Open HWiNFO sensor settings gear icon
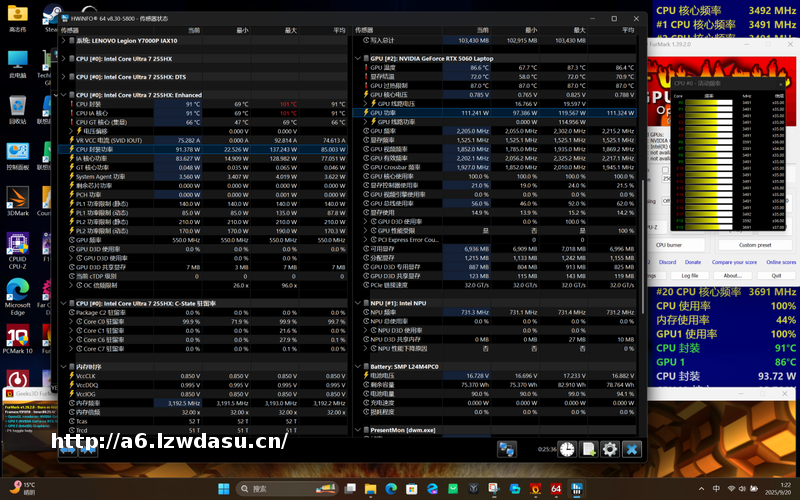 (x=610, y=450)
